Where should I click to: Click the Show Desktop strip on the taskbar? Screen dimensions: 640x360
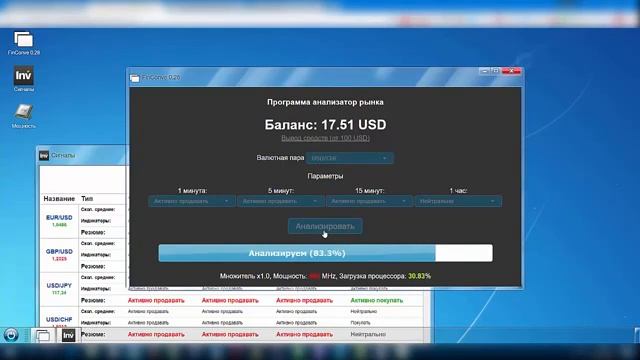click(637, 335)
